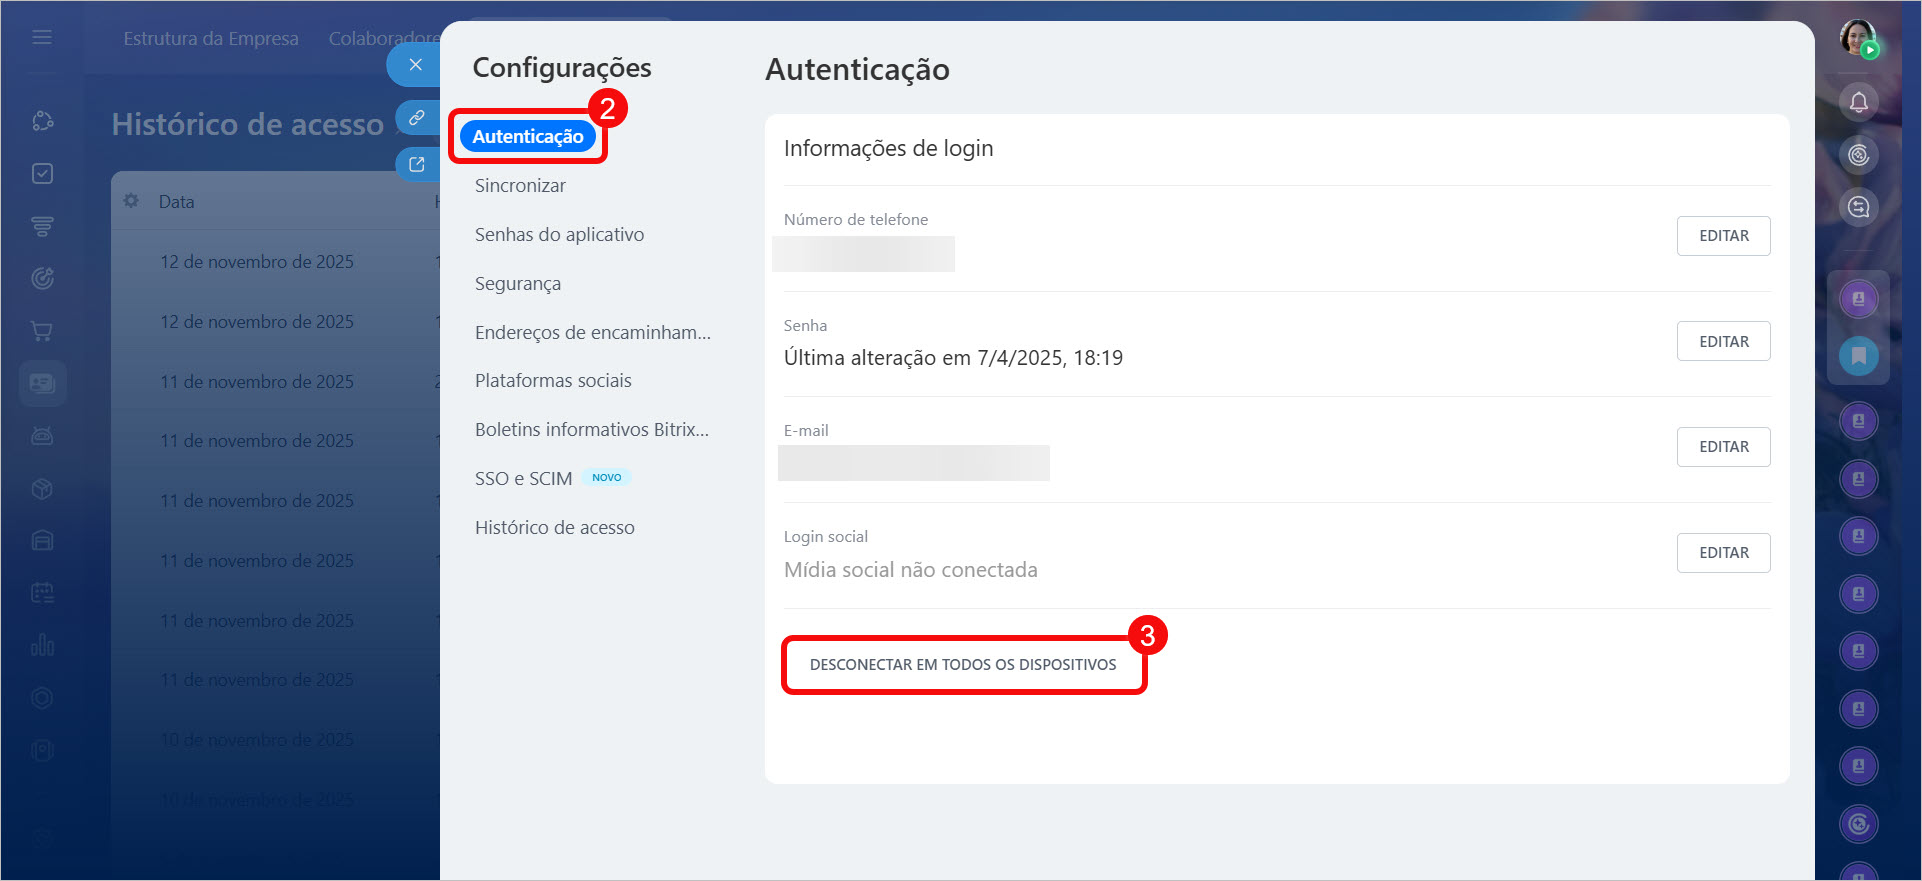
Task: Click EDITAR next to Número de telefone
Action: click(x=1723, y=236)
